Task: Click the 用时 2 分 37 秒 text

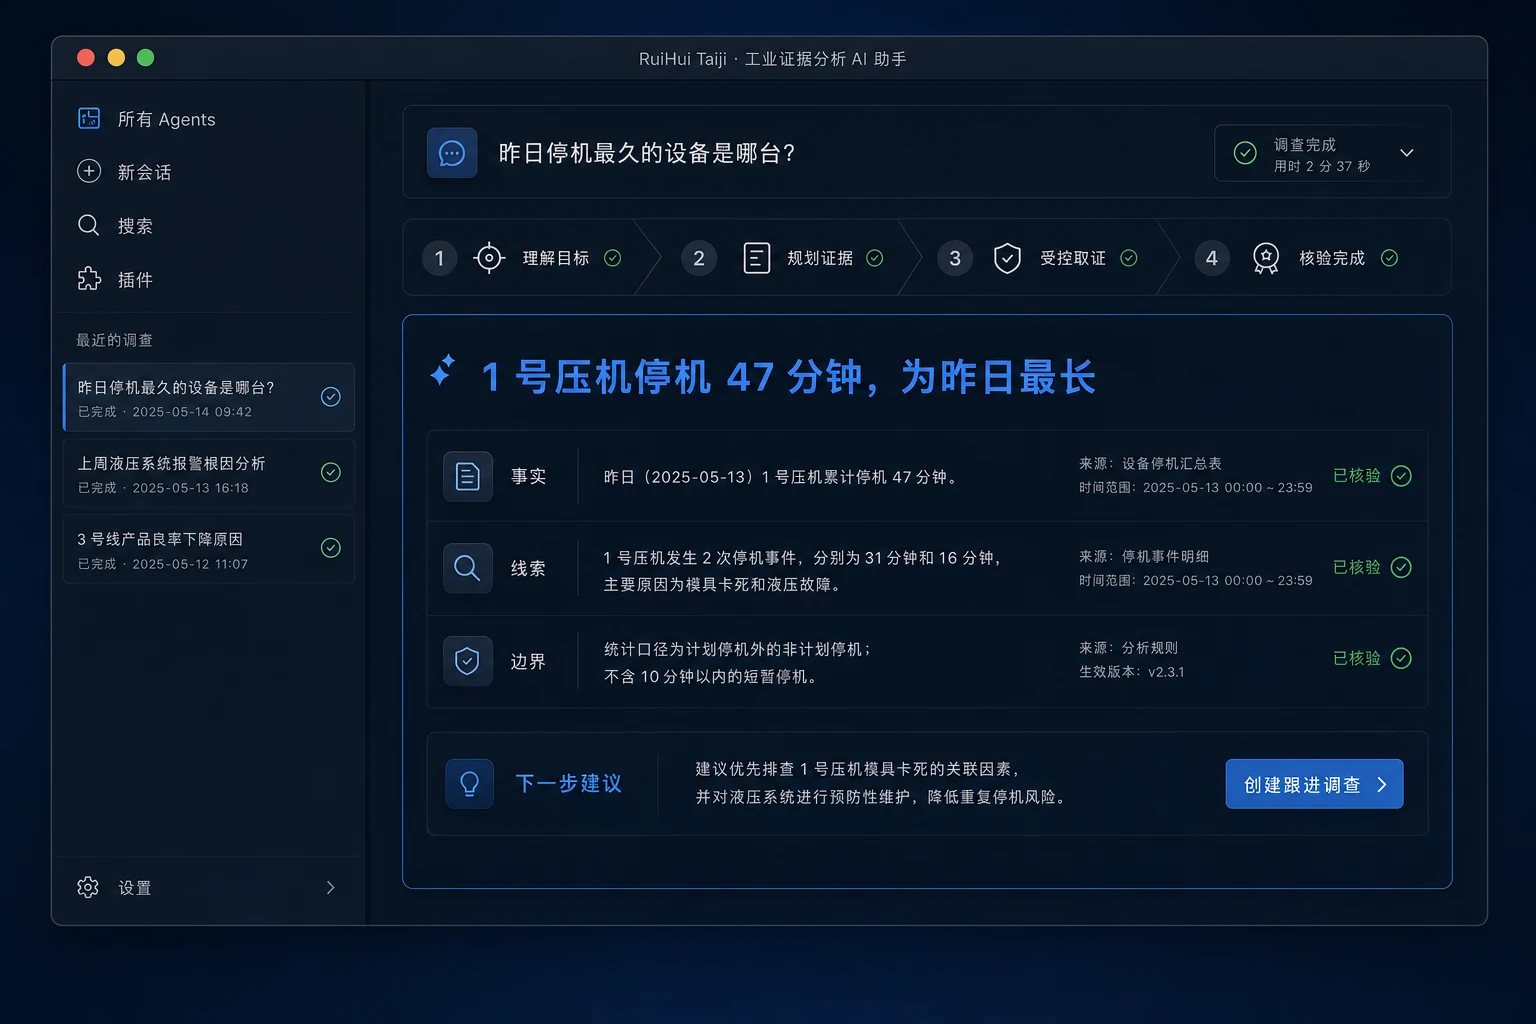Action: click(1322, 166)
